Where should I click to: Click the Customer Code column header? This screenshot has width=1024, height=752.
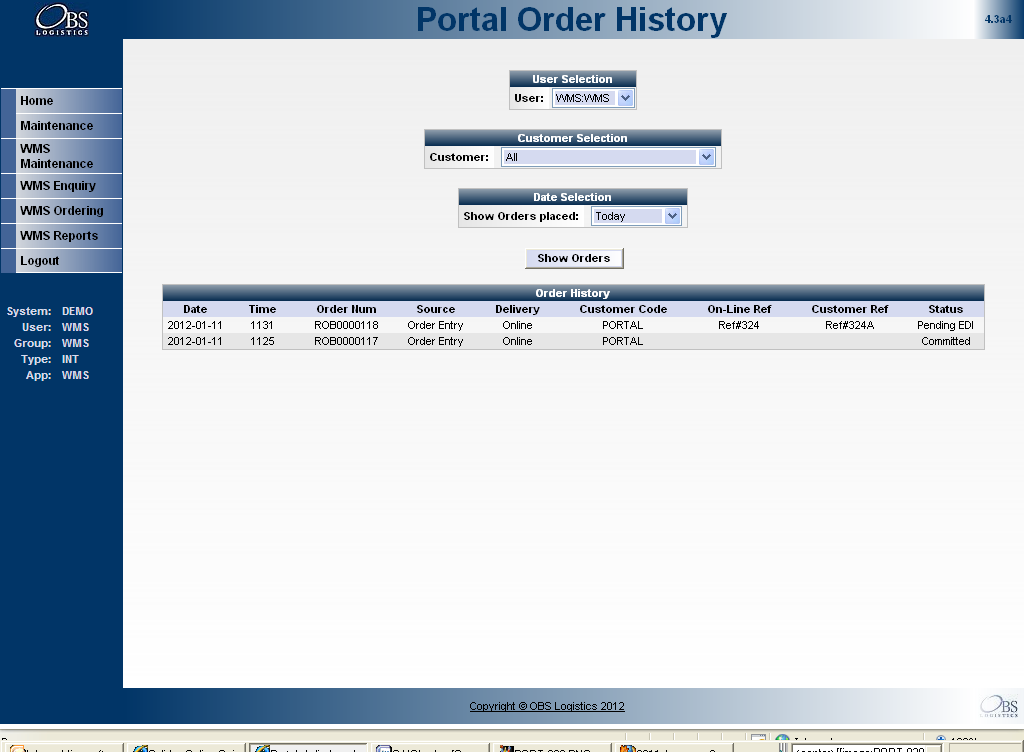(x=623, y=309)
